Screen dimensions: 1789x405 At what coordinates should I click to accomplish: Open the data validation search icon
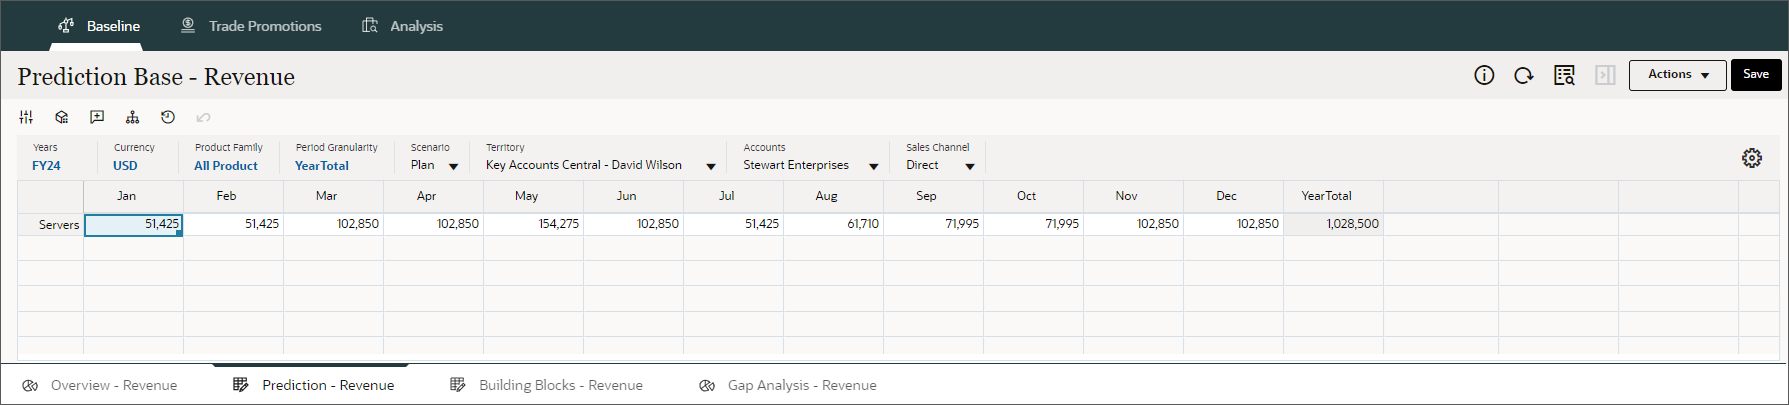click(1564, 75)
